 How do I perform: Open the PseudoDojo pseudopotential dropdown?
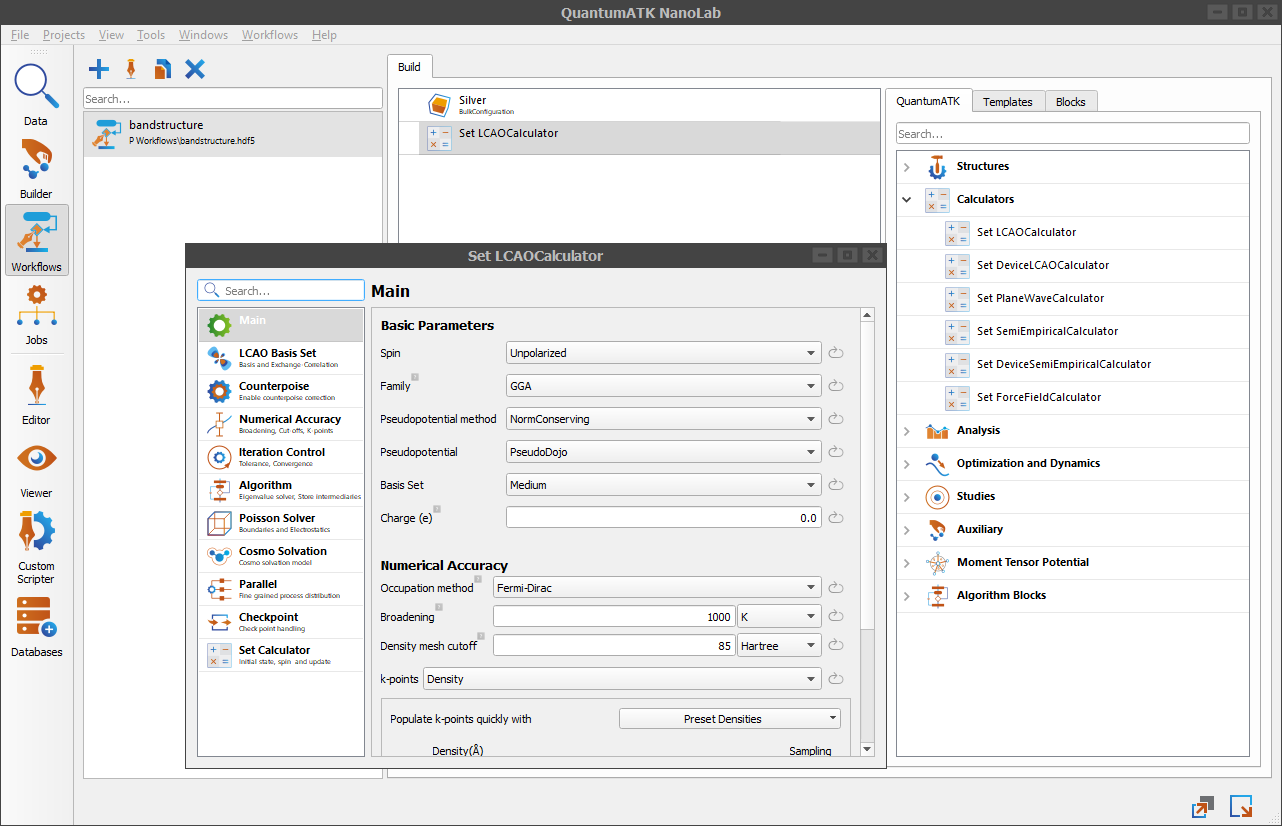click(x=664, y=452)
